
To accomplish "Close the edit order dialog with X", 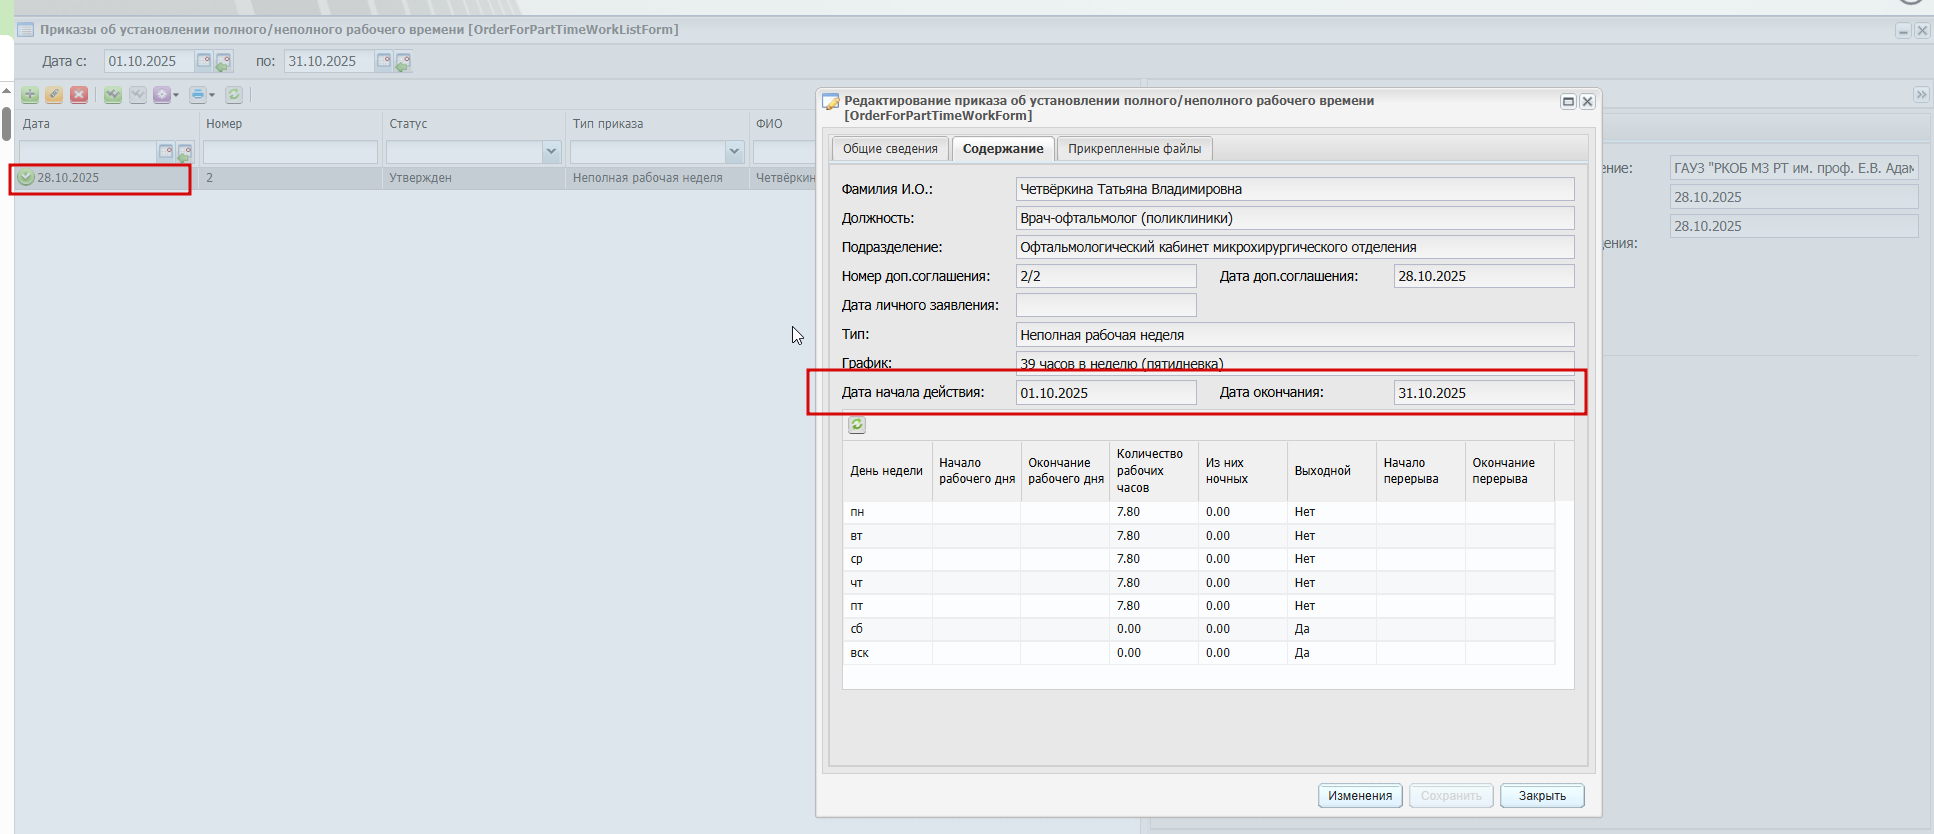I will click(1587, 101).
